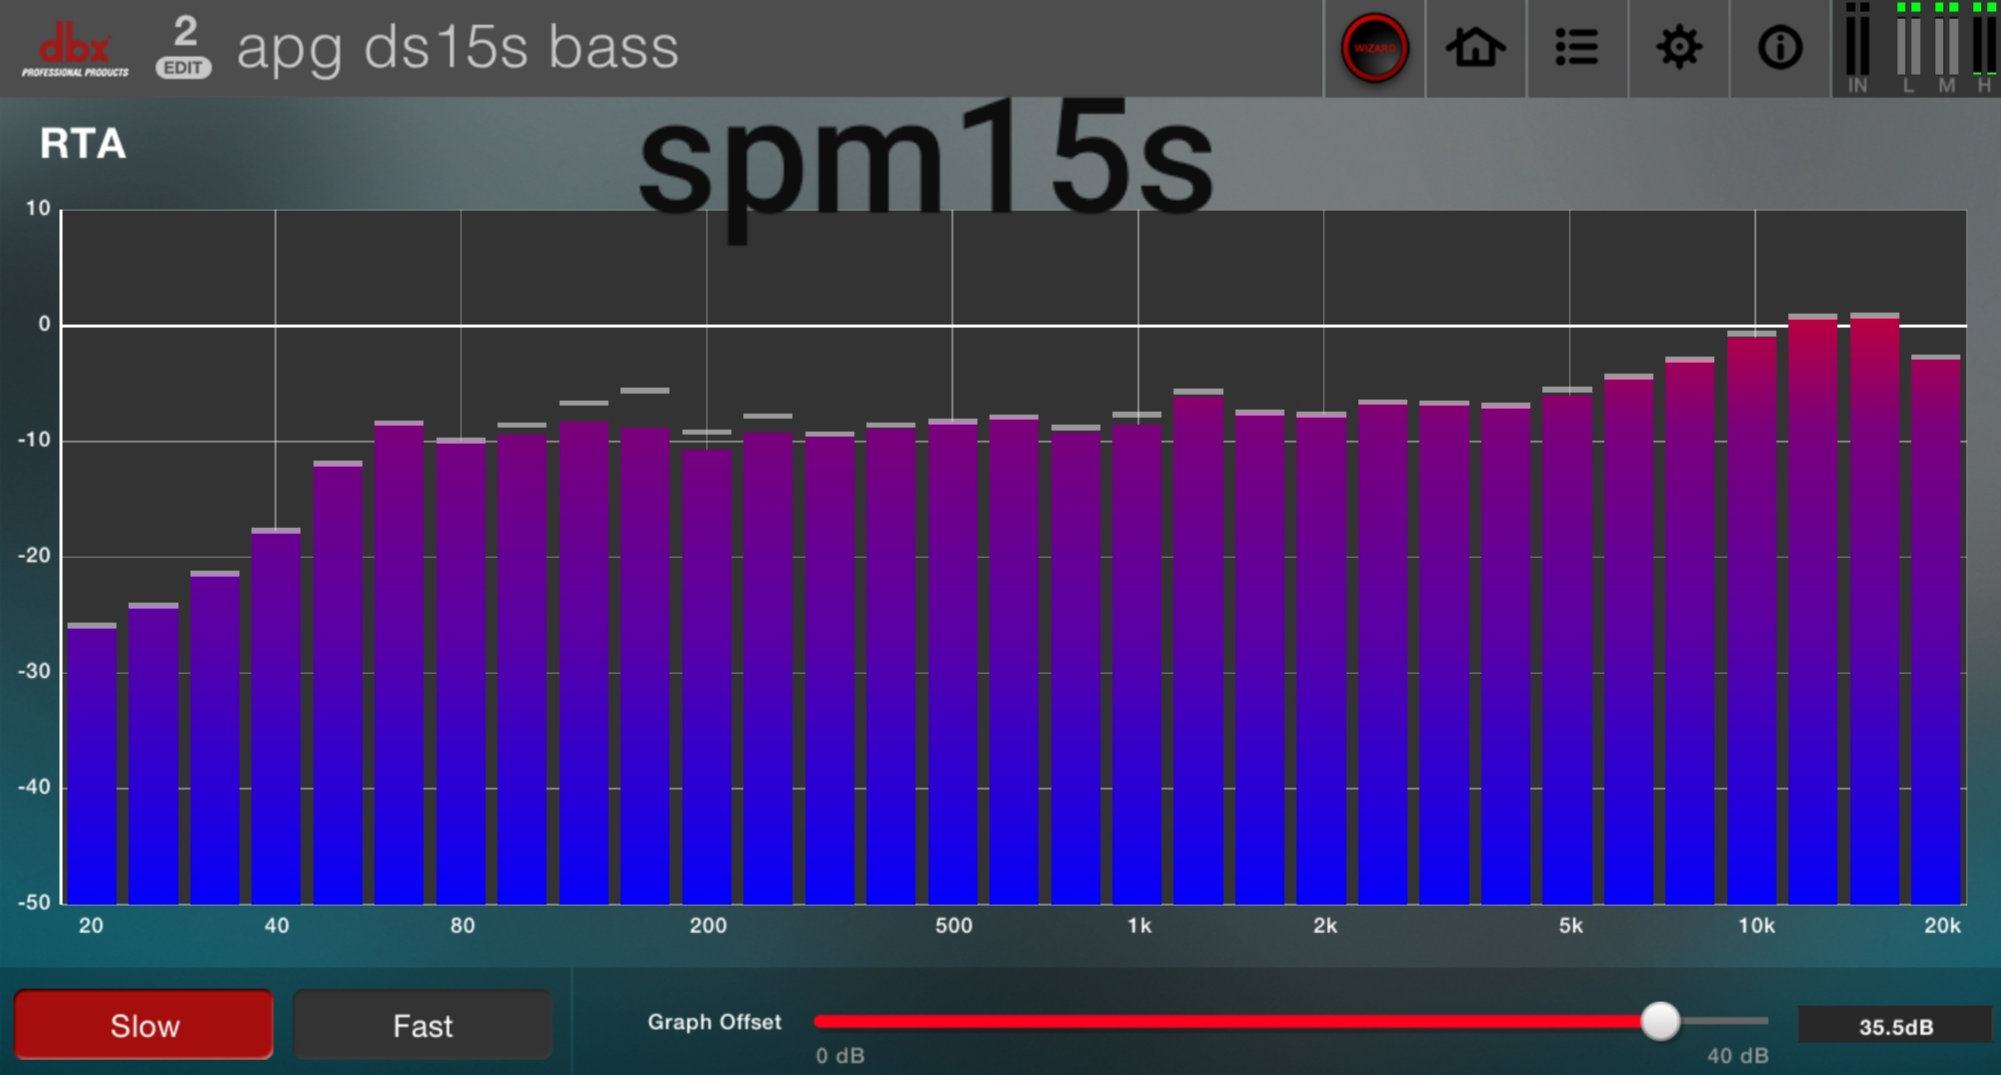This screenshot has width=2001, height=1075.
Task: Click the -40 dB level axis label
Action: point(34,787)
